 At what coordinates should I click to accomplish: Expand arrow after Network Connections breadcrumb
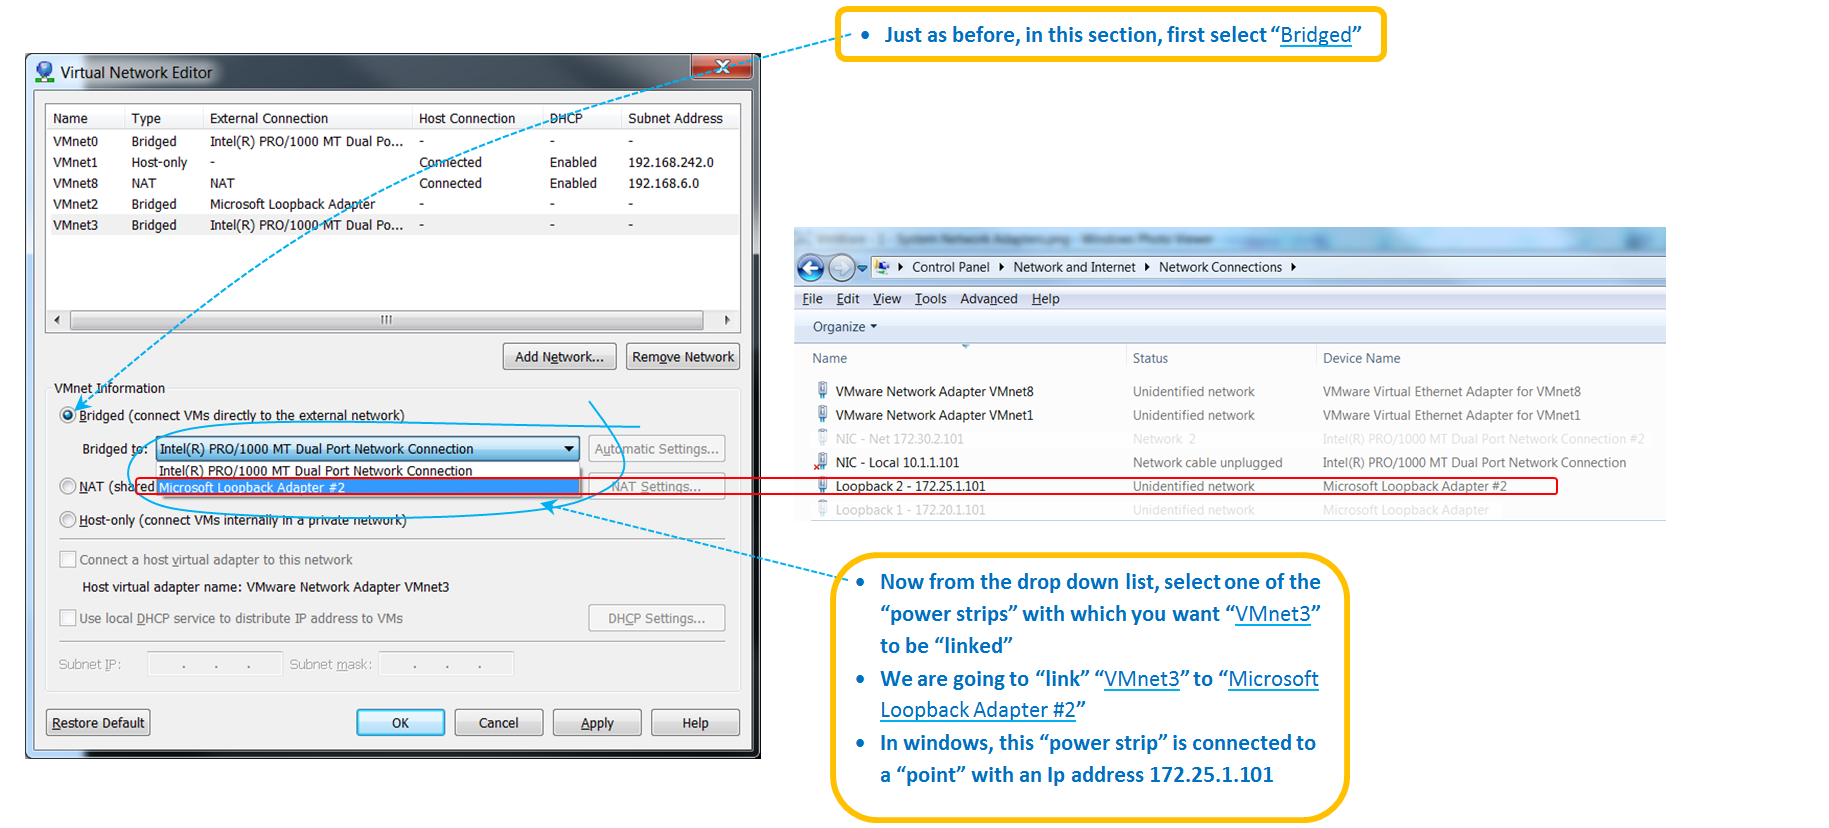tap(1293, 267)
